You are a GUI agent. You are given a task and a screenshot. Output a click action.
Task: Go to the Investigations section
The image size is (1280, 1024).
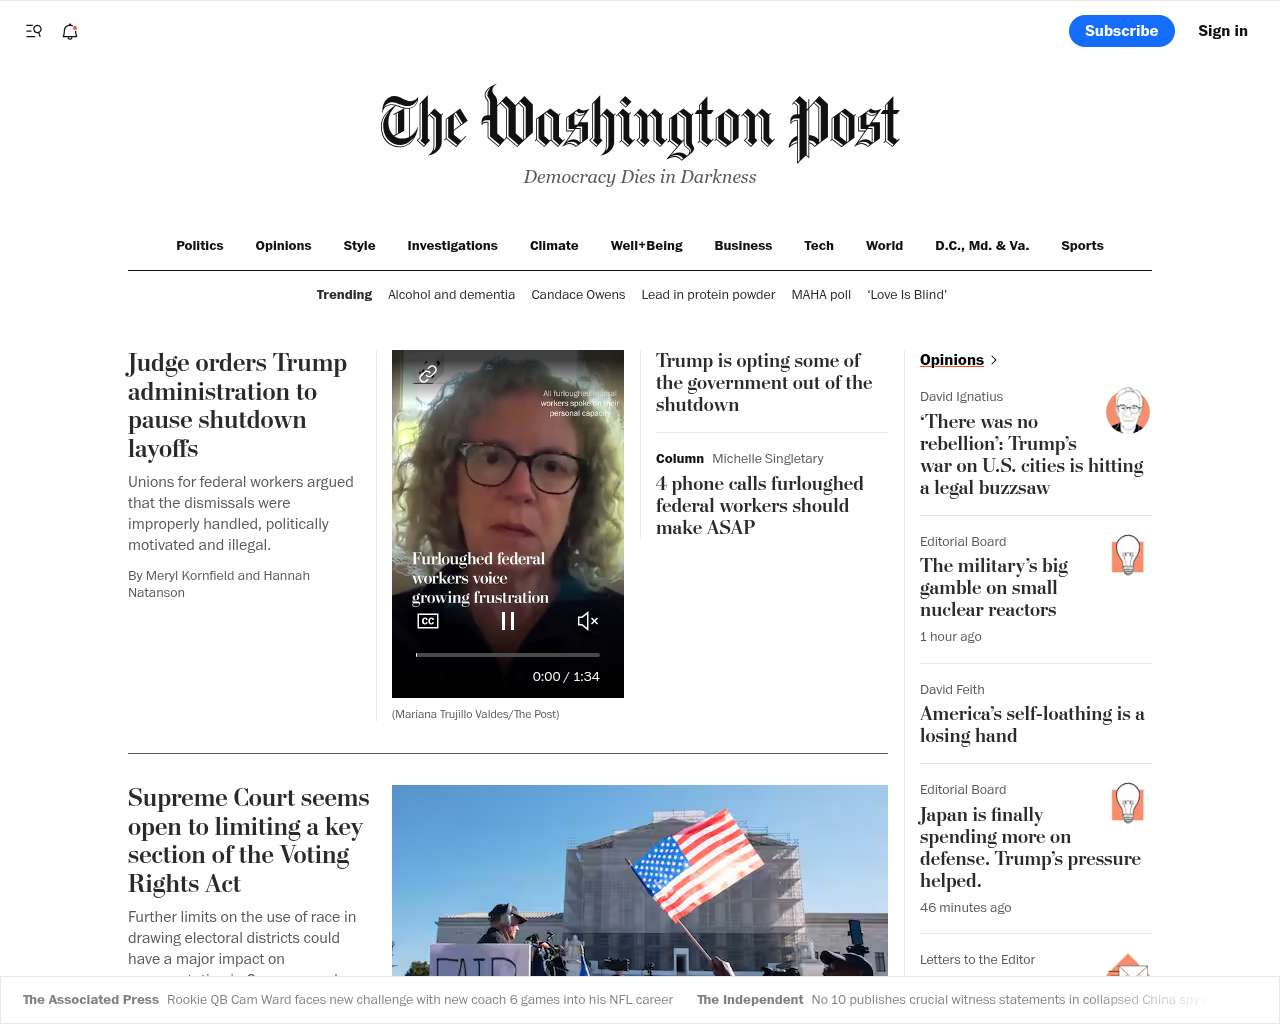click(452, 245)
